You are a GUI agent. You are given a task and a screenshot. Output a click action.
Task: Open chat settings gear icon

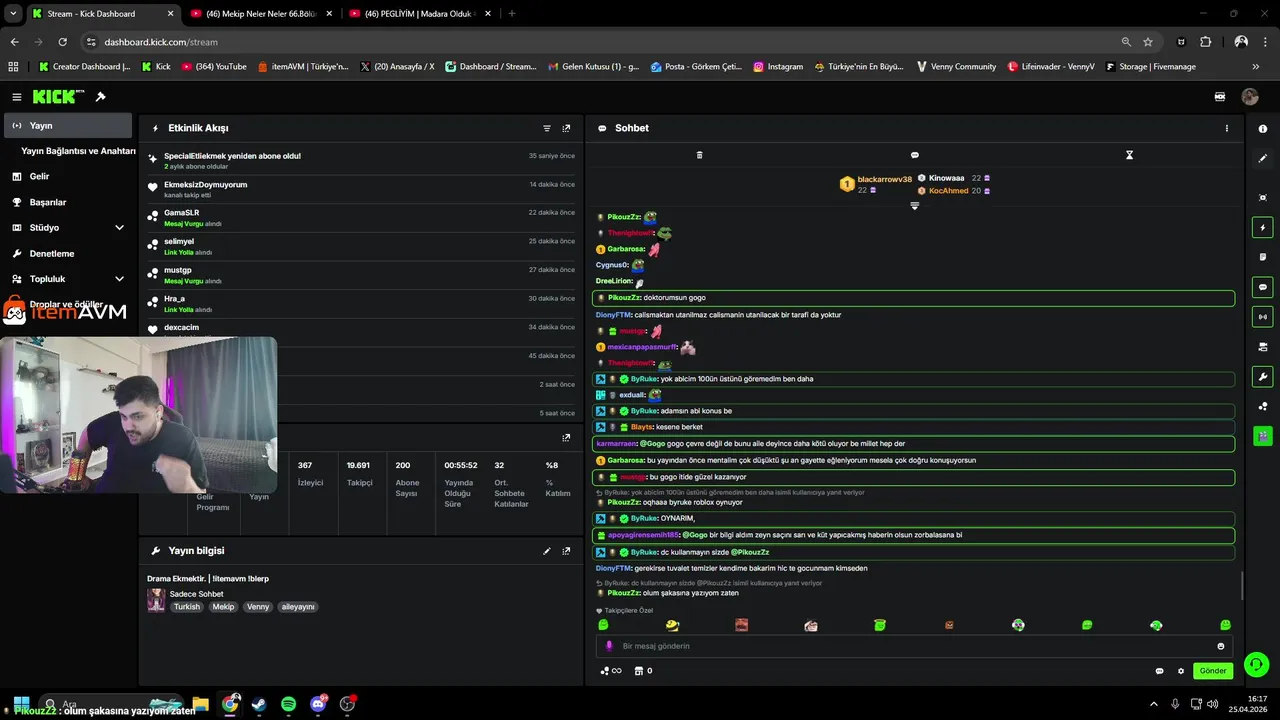[x=1181, y=671]
